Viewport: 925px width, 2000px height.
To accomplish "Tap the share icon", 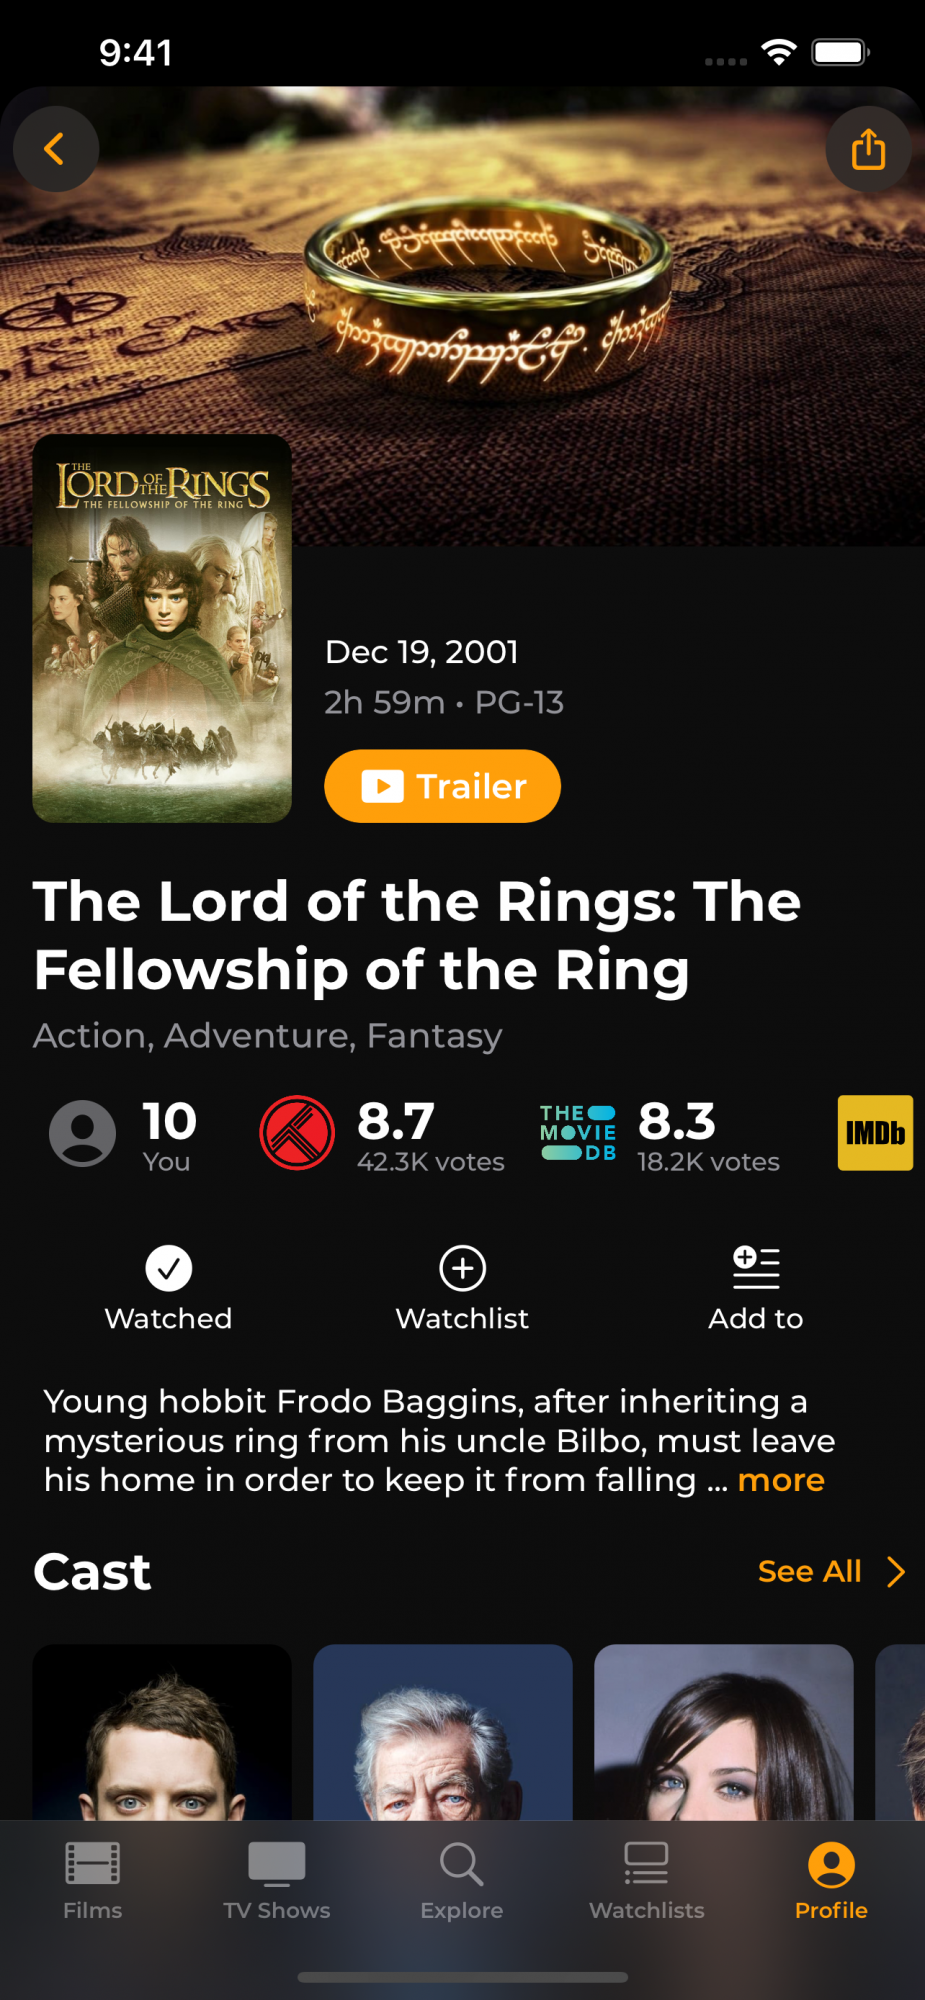I will pyautogui.click(x=868, y=149).
